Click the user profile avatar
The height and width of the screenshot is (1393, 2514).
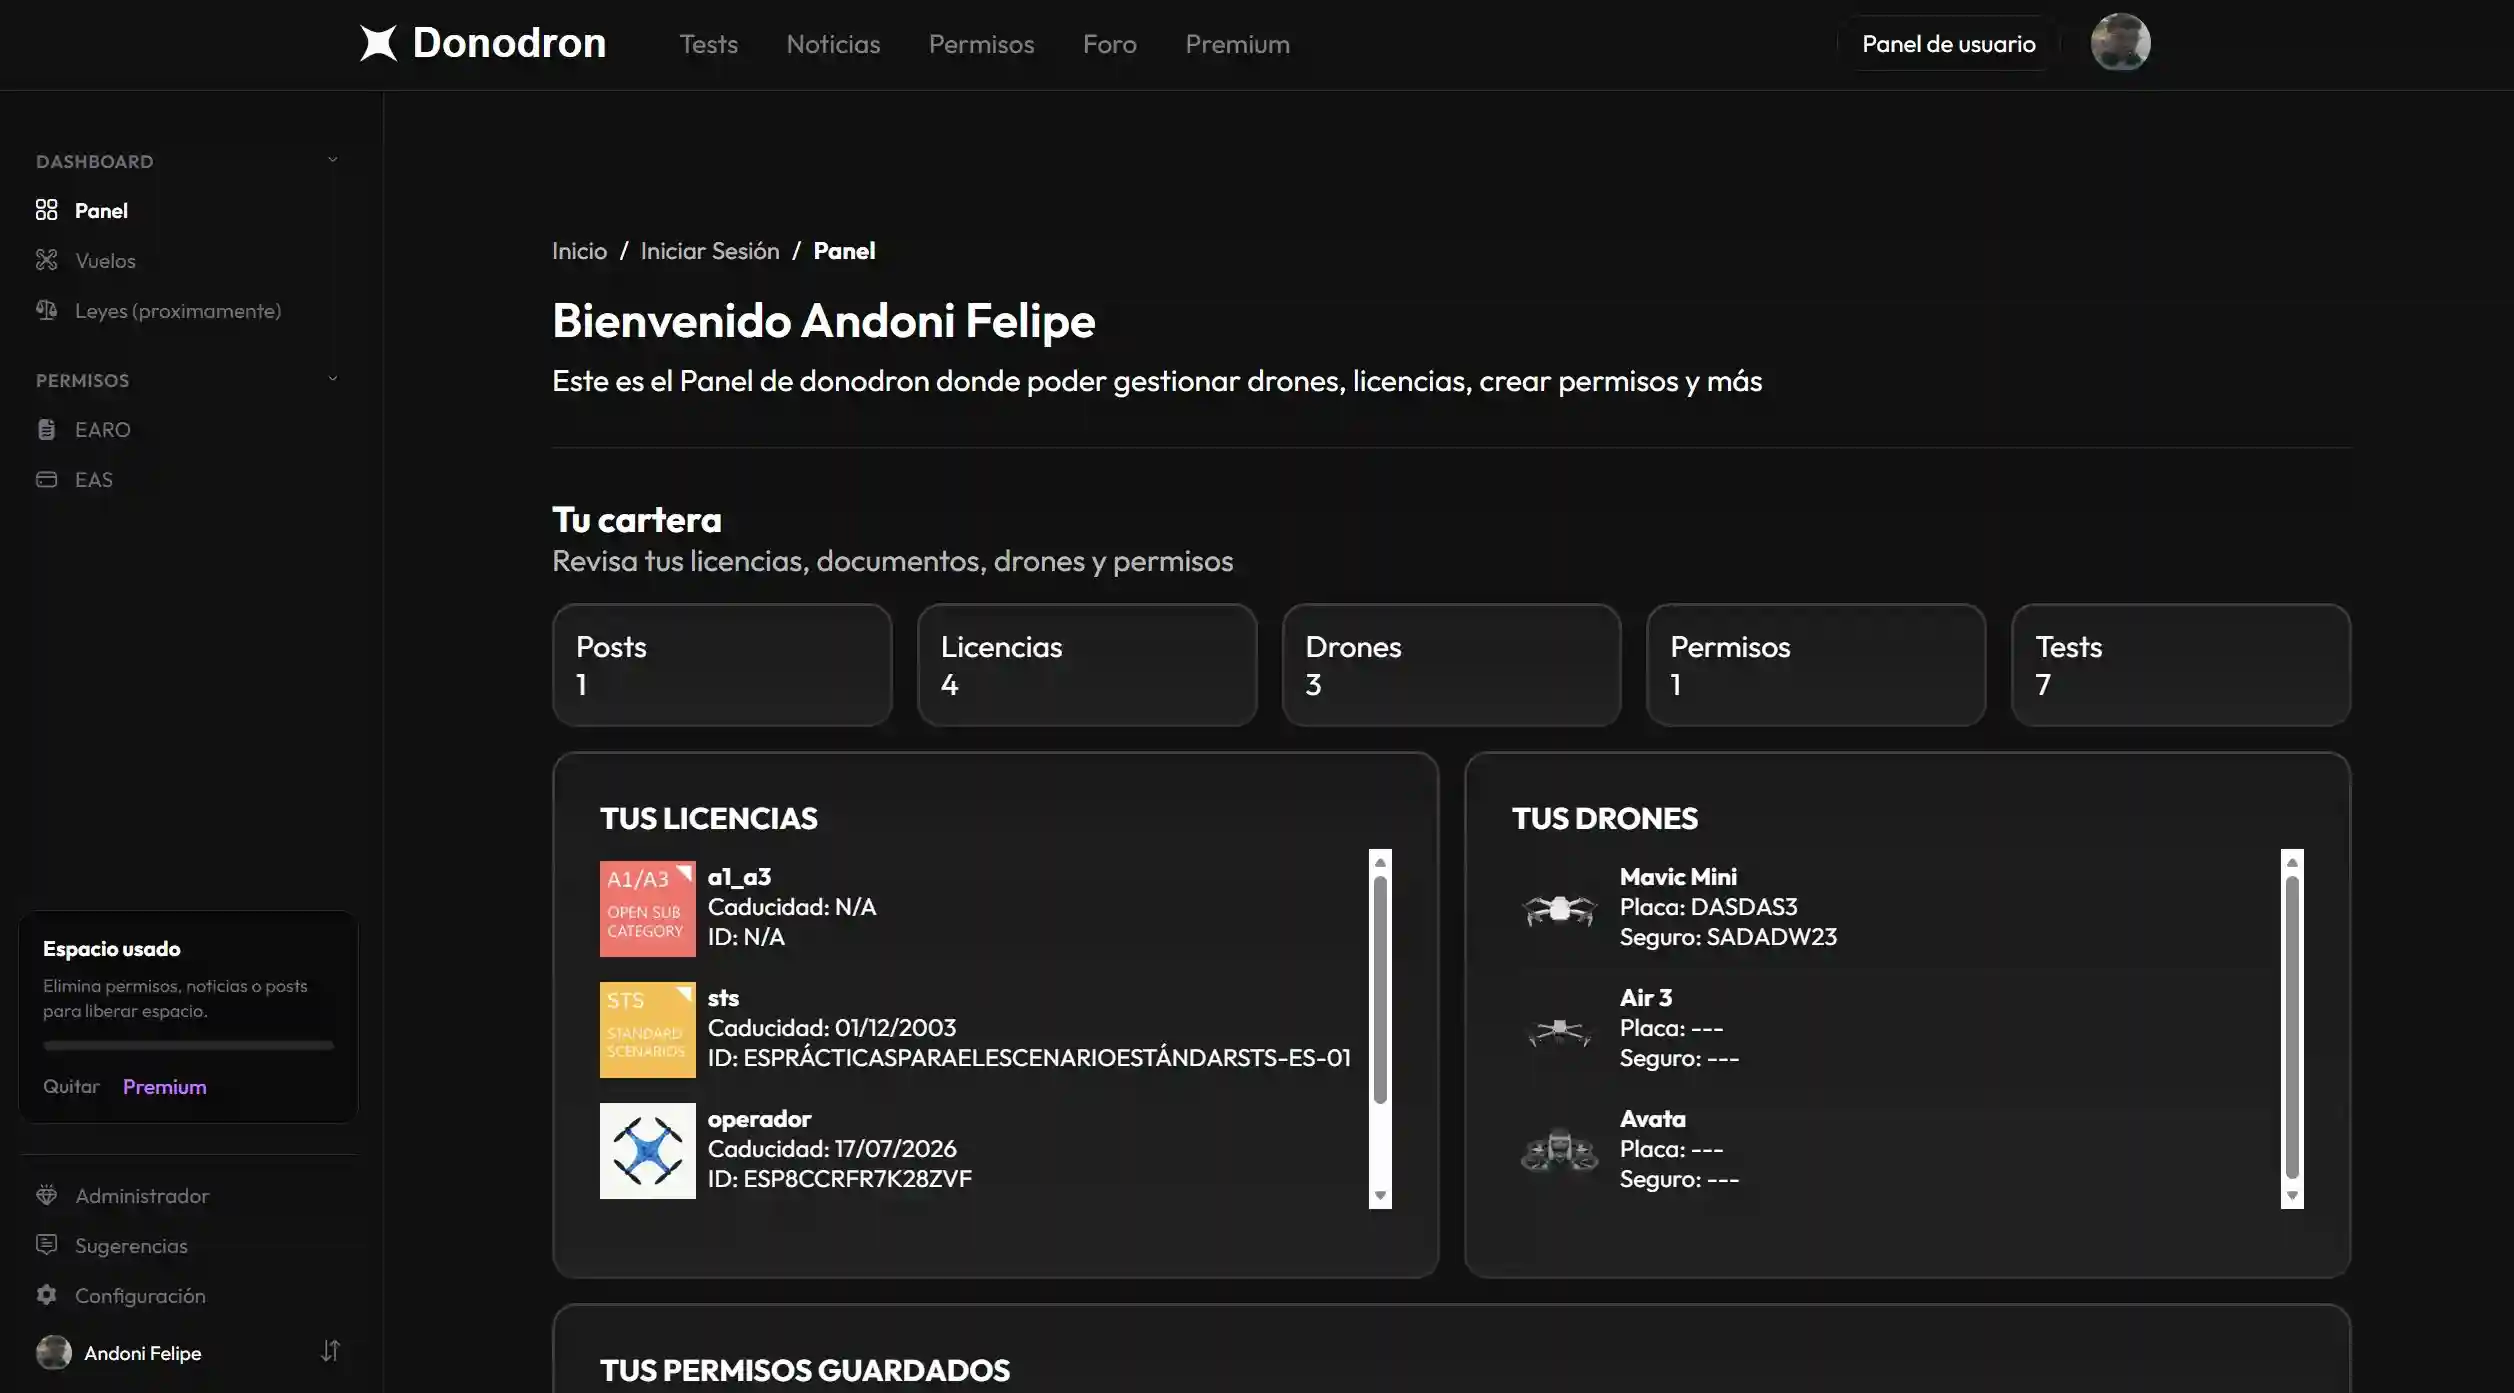point(2120,42)
